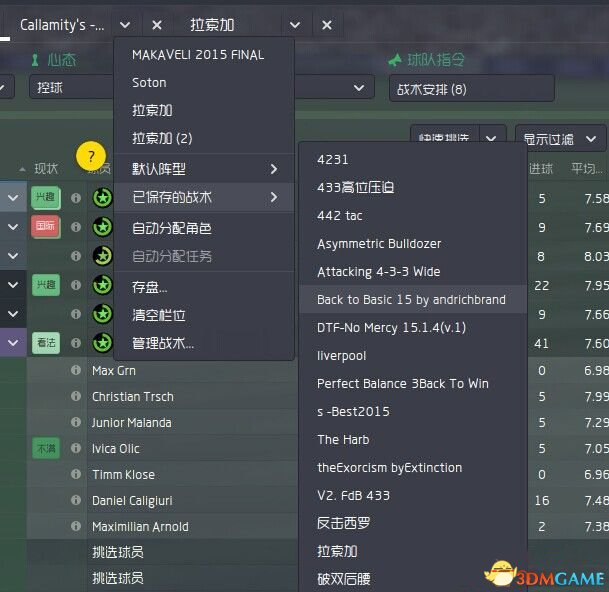Open the yellow question mark help icon
This screenshot has width=609, height=592.
(x=91, y=156)
